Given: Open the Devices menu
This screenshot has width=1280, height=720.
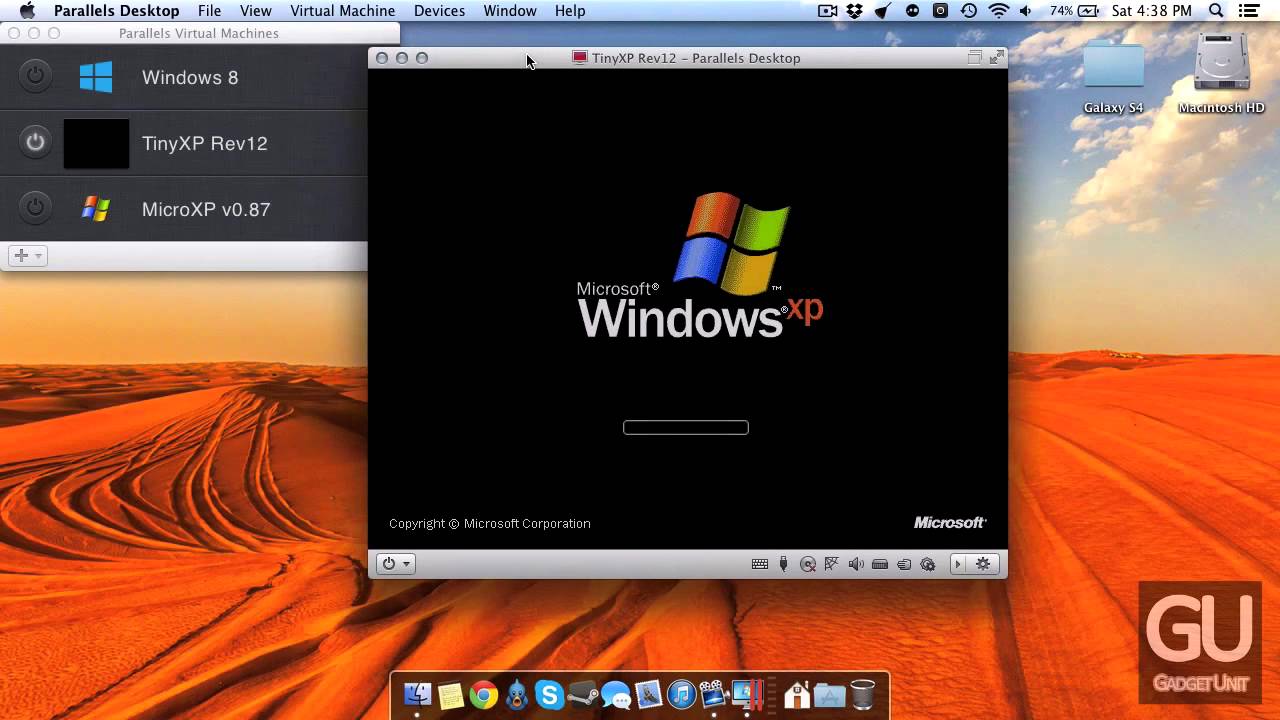Looking at the screenshot, I should coord(439,11).
